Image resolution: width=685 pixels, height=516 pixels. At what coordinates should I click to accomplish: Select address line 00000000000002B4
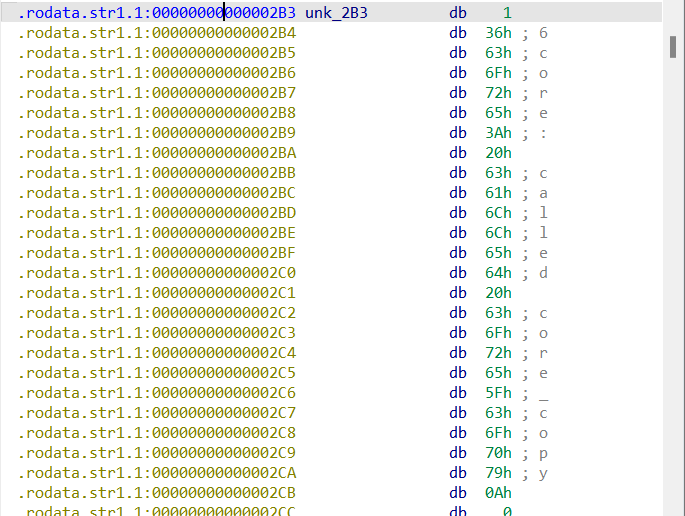[x=157, y=33]
